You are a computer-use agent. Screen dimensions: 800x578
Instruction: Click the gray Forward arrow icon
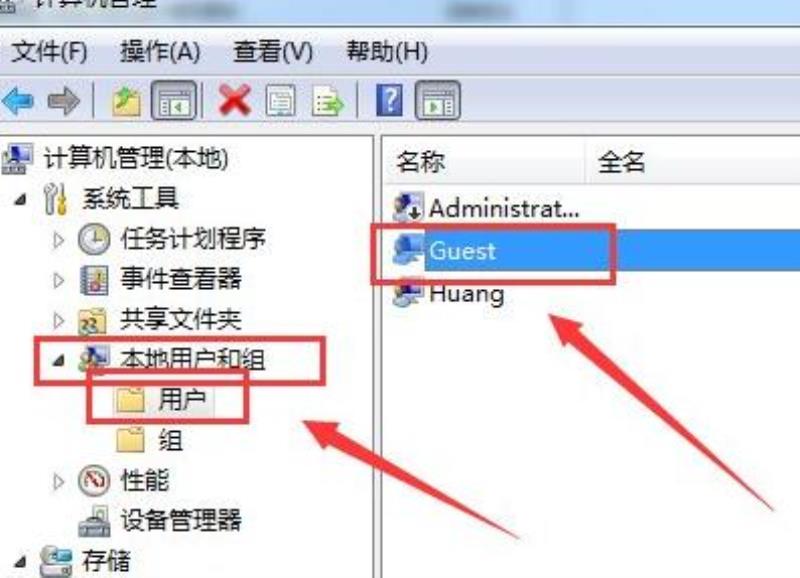point(63,100)
